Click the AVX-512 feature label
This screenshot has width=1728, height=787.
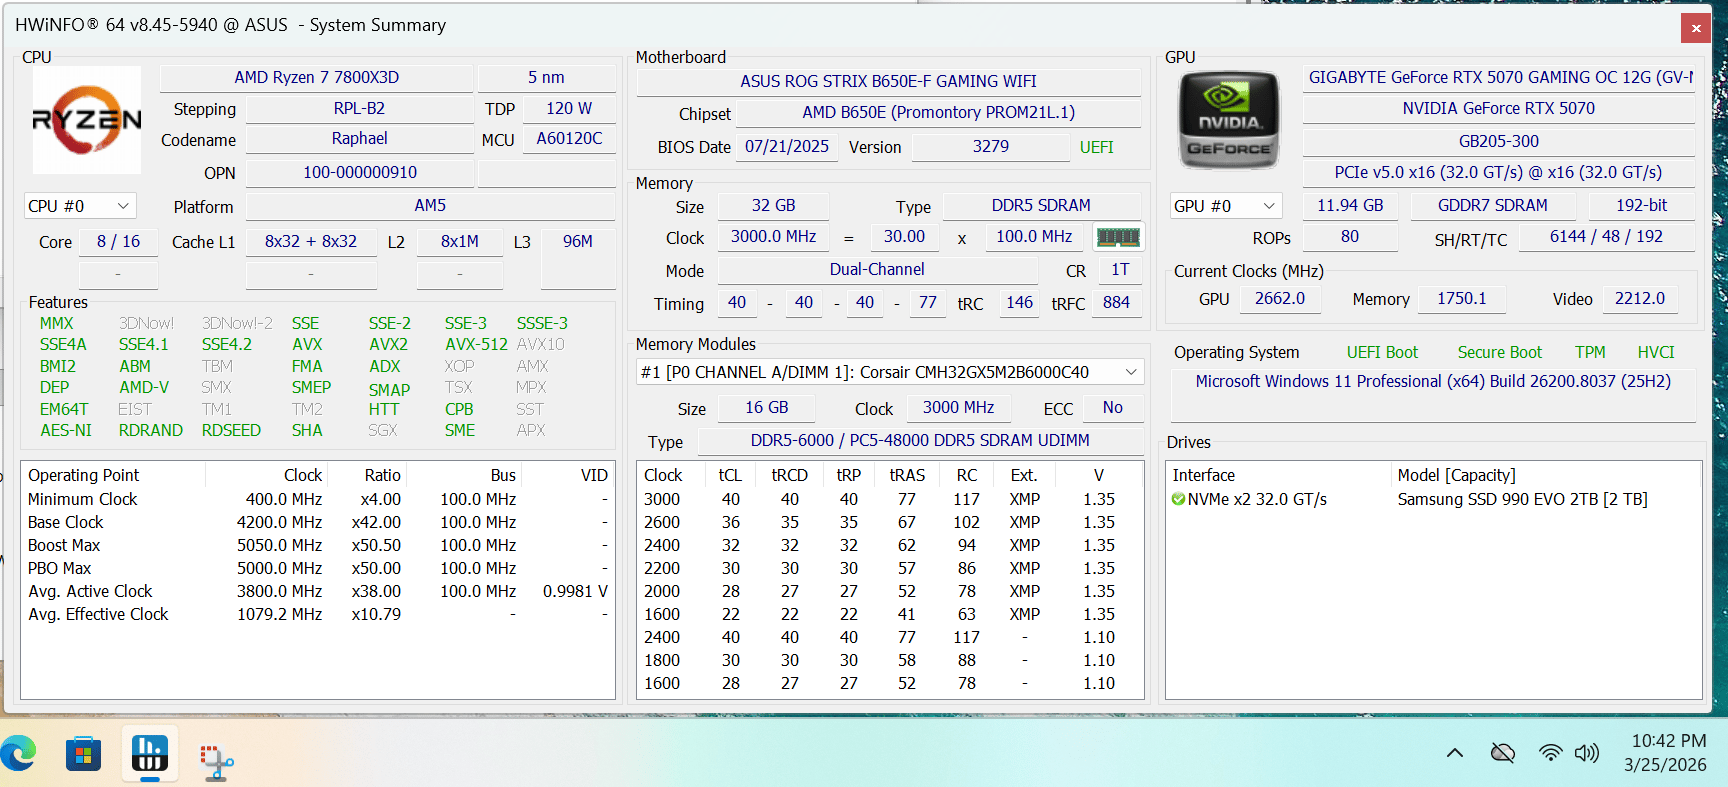pyautogui.click(x=476, y=344)
